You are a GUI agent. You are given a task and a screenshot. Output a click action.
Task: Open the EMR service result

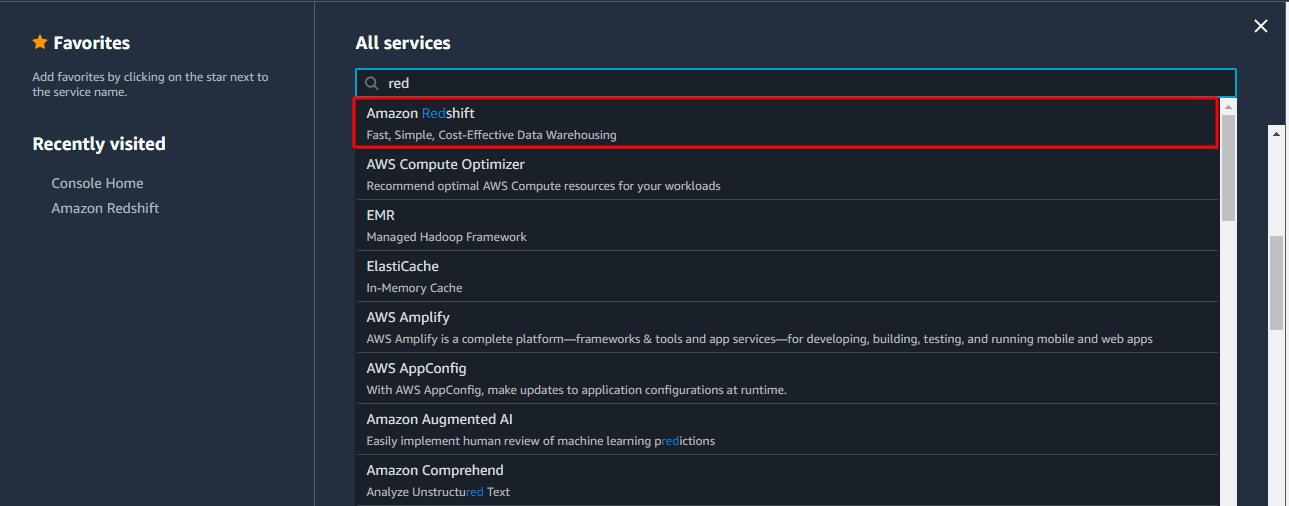[x=787, y=225]
